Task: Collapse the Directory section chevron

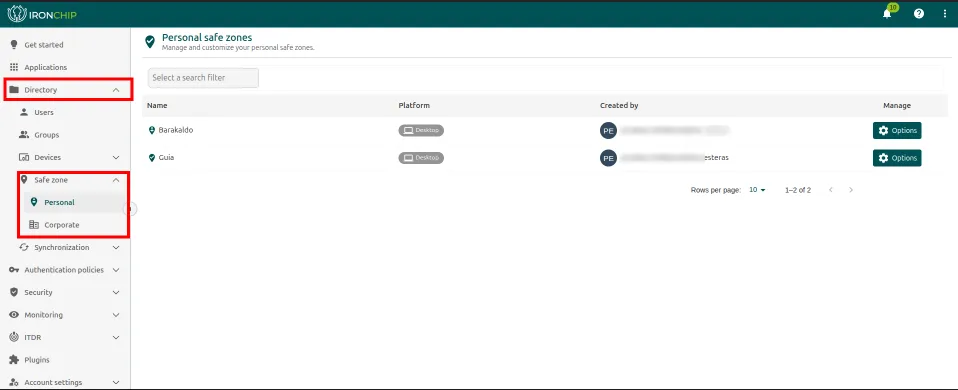Action: (116, 90)
